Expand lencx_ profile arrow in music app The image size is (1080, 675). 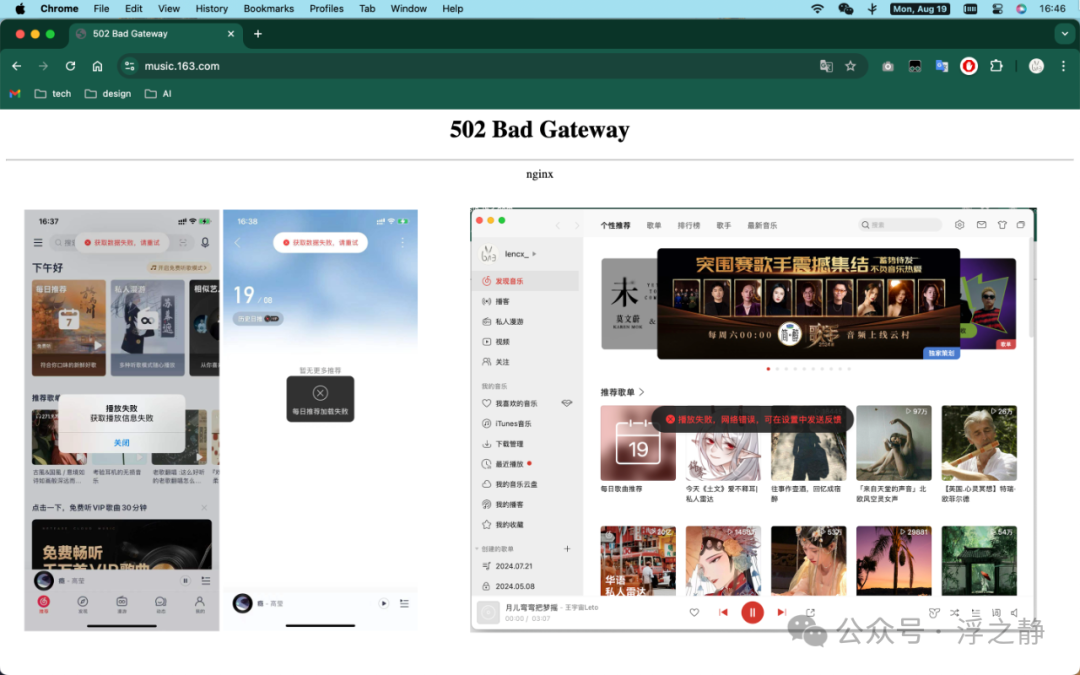click(534, 254)
